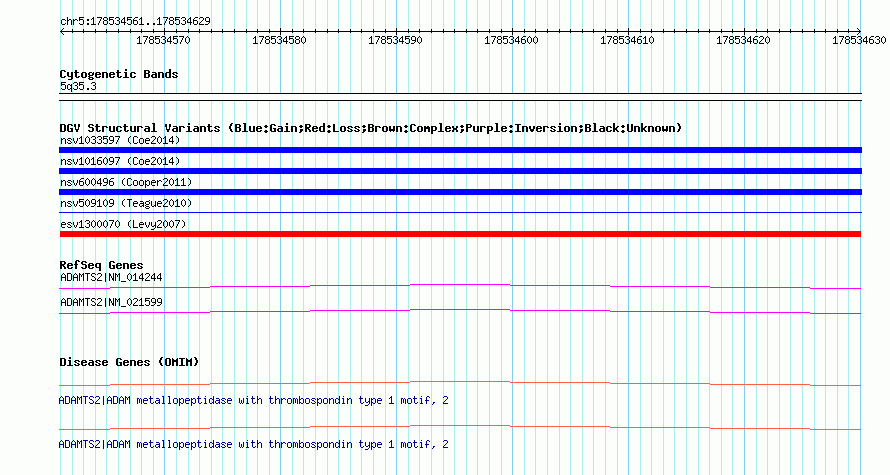Click ruler position 178534570
This screenshot has width=890, height=475.
163,40
